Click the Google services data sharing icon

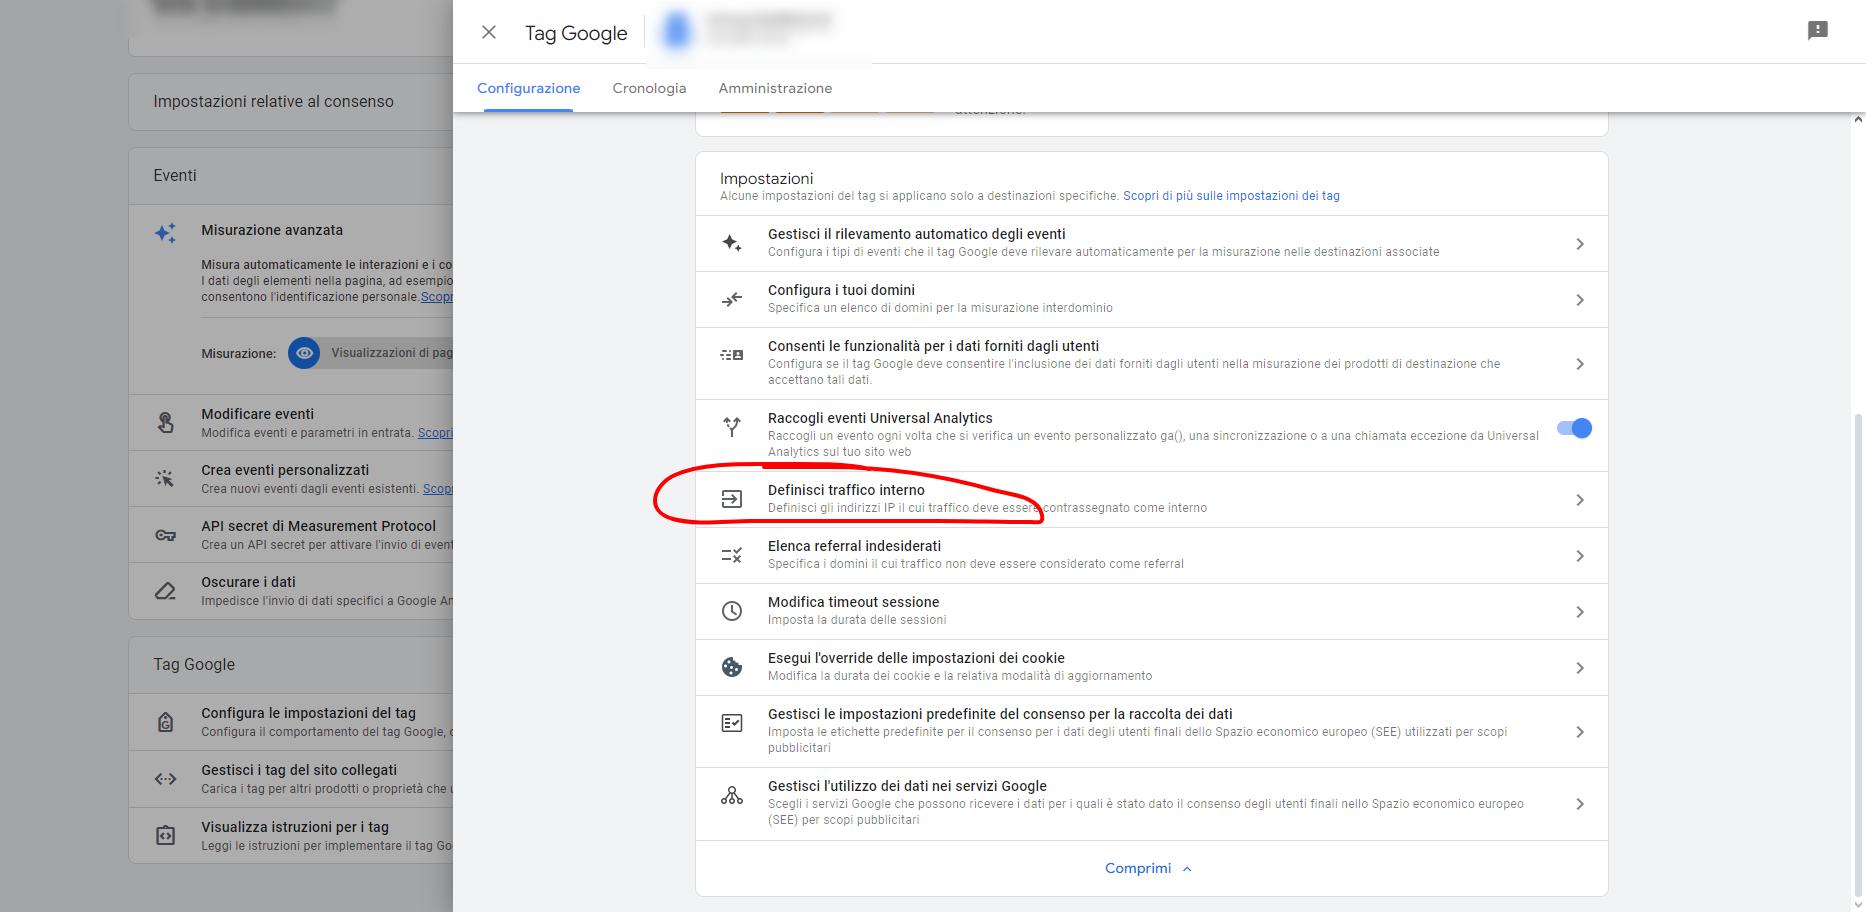coord(732,796)
